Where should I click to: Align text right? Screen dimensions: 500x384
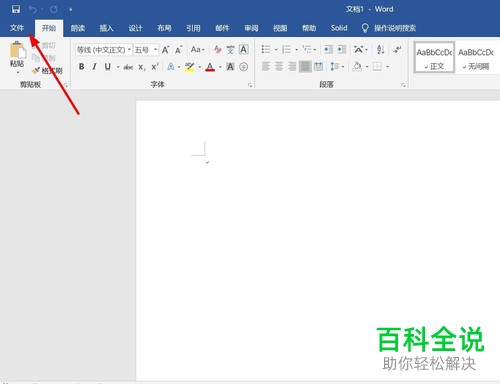[292, 67]
